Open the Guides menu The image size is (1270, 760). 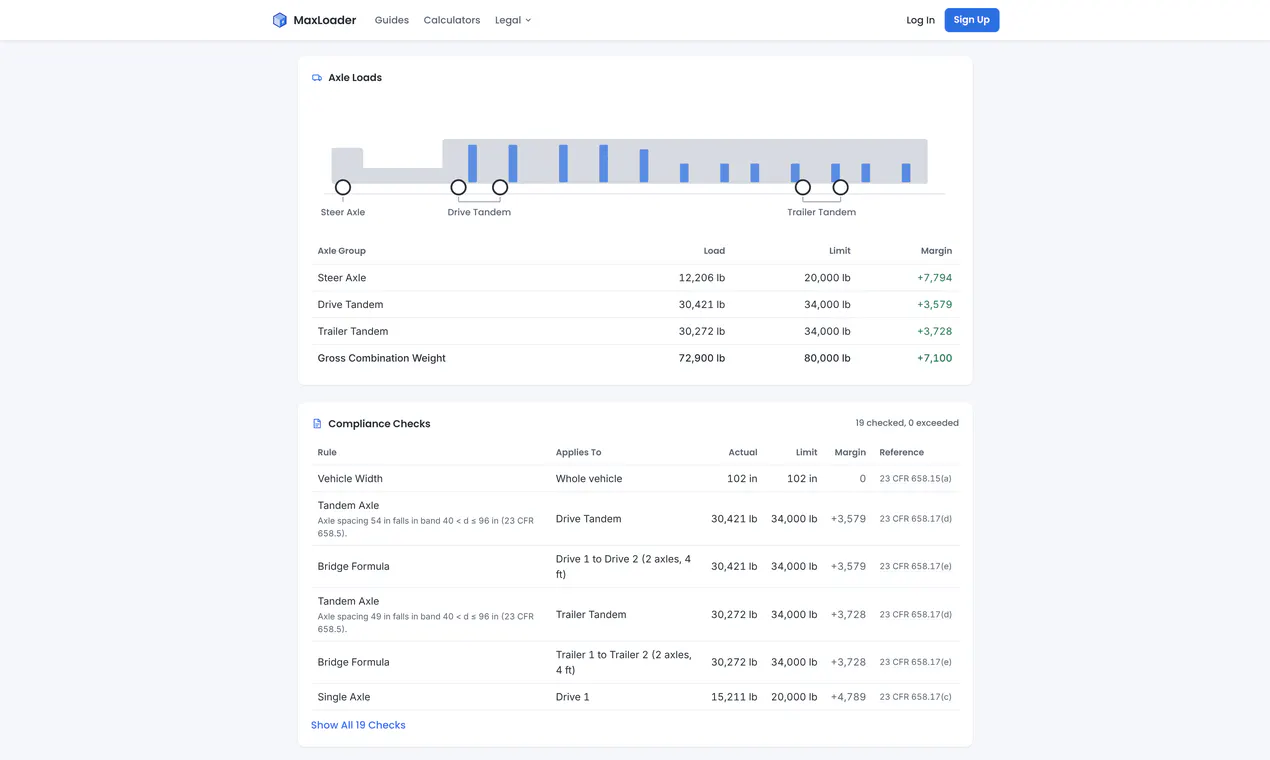392,20
